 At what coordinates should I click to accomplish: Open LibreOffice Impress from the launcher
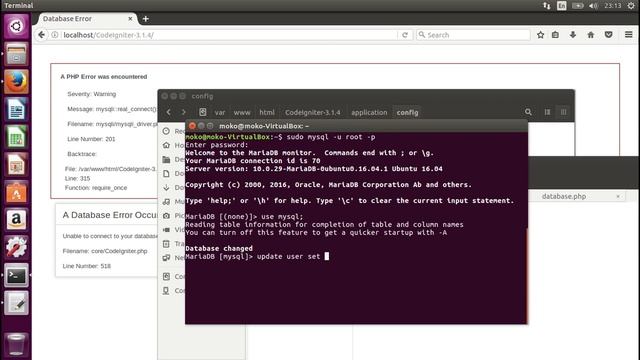click(16, 164)
